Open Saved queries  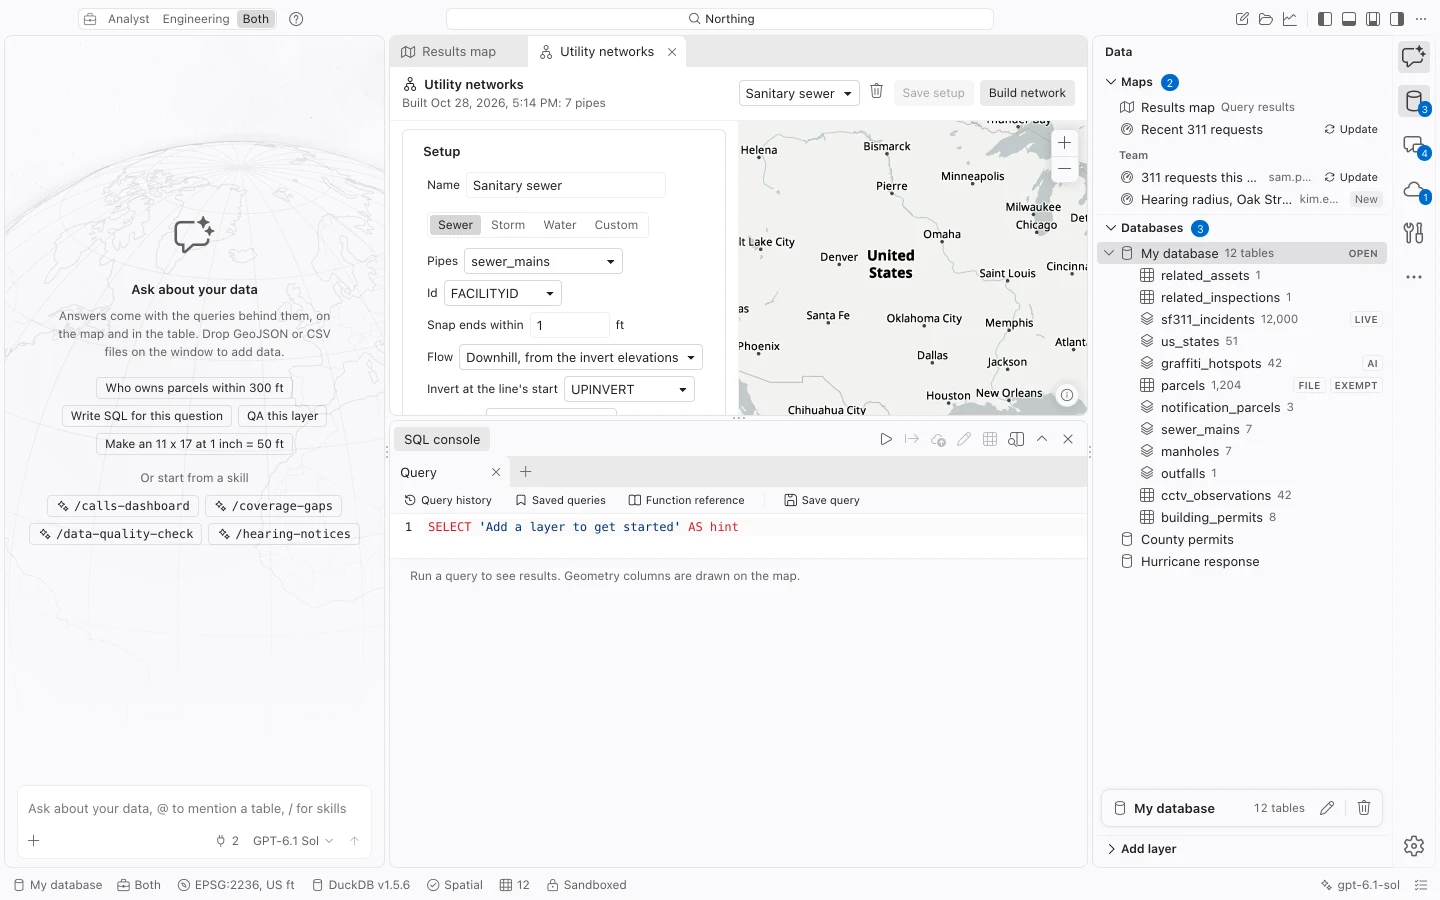pos(560,500)
